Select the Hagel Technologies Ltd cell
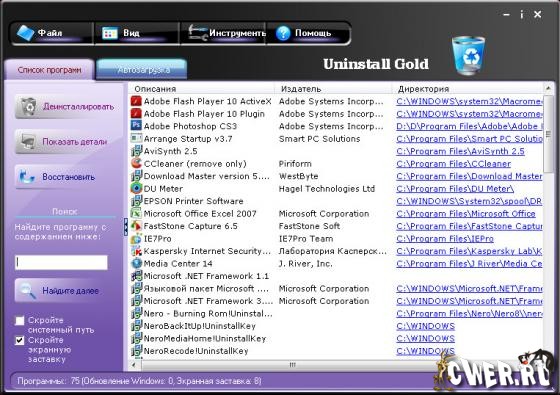The width and height of the screenshot is (560, 395). pos(327,189)
